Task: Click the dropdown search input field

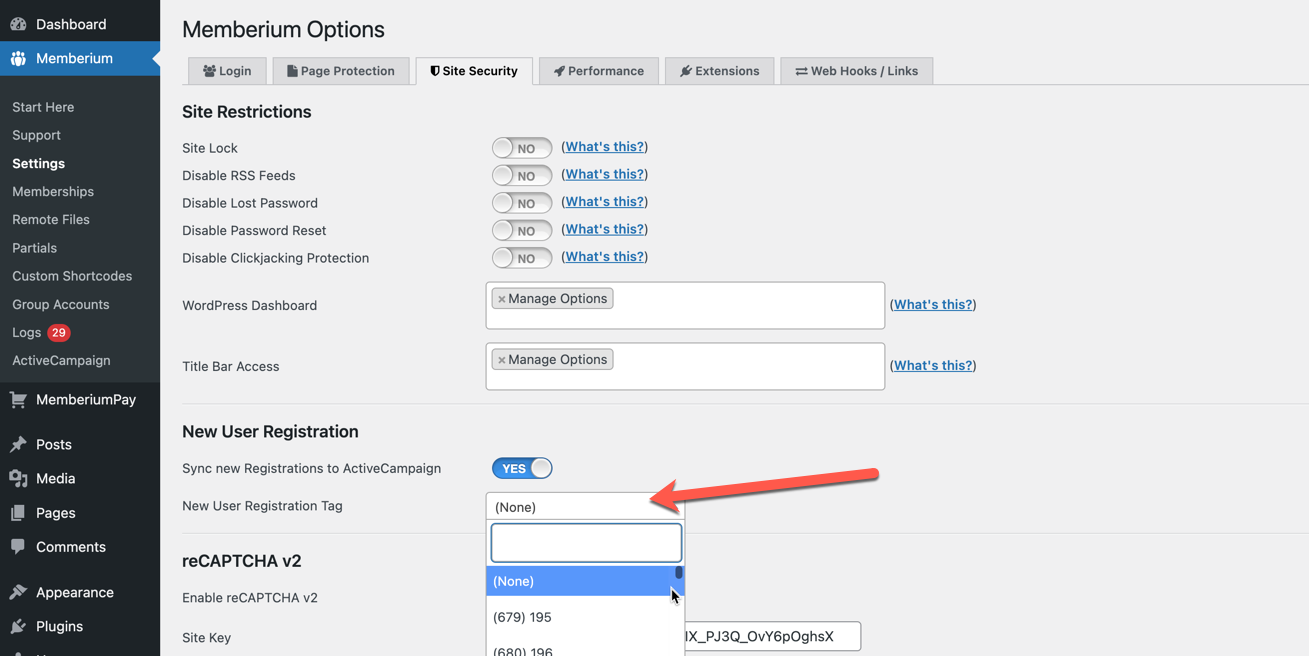Action: coord(586,543)
